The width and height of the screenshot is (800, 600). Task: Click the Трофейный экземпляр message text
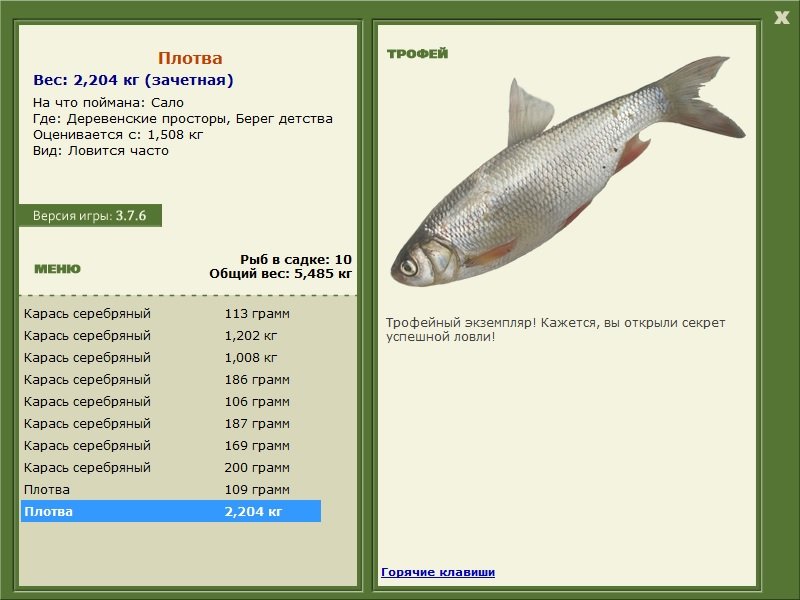(x=555, y=330)
